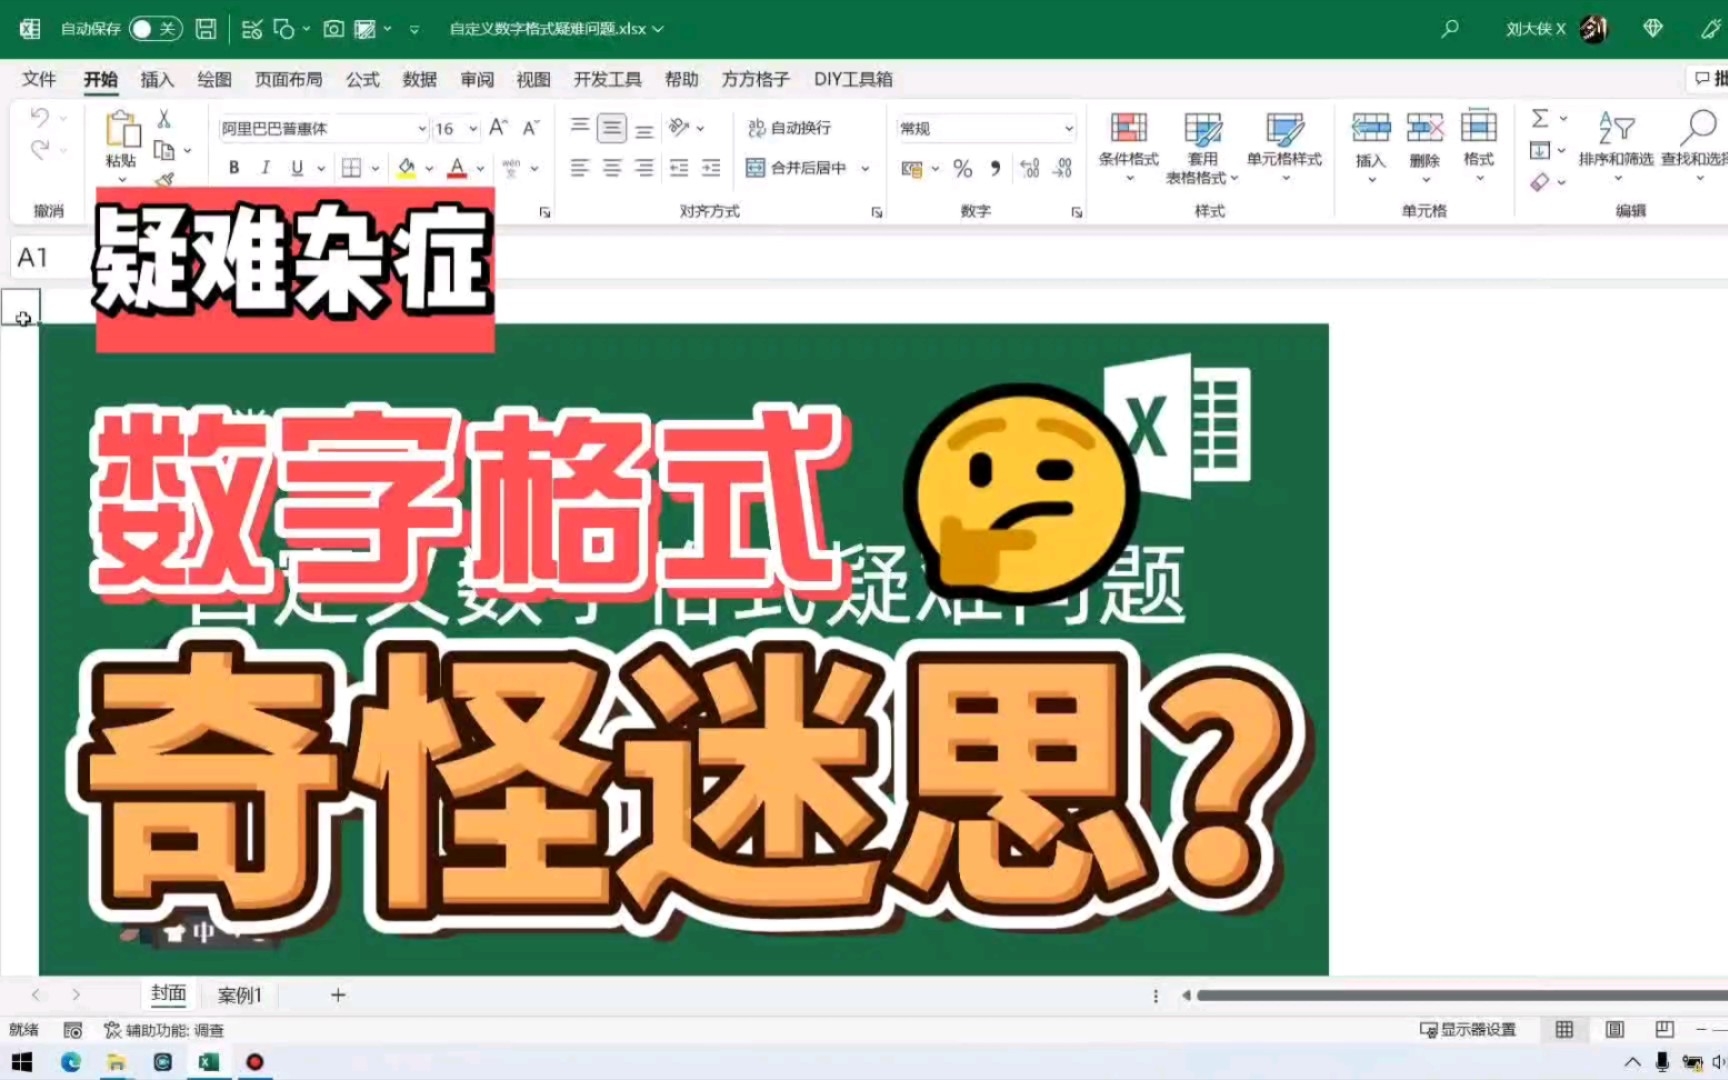Enable underline formatting
Screen dimensions: 1728x1080
[x=299, y=167]
